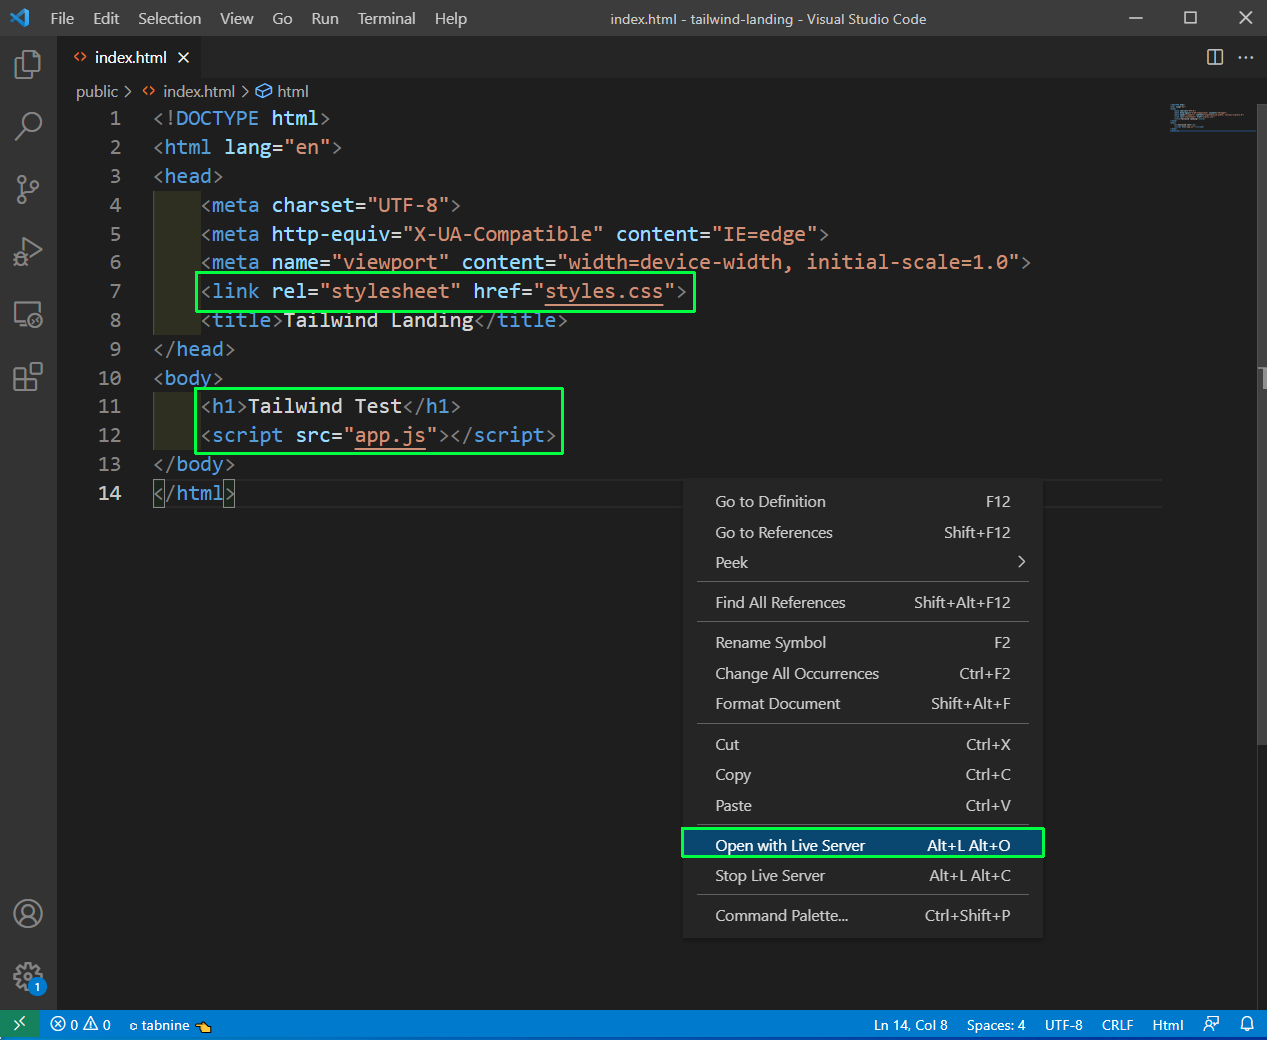Open the Selection menu
The width and height of the screenshot is (1267, 1040).
169,18
